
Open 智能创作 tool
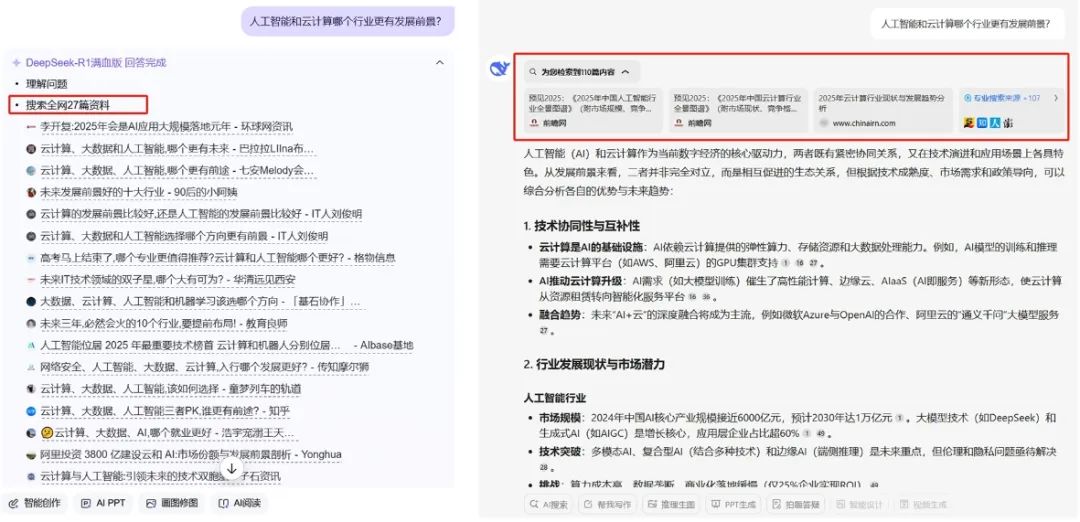[x=36, y=503]
